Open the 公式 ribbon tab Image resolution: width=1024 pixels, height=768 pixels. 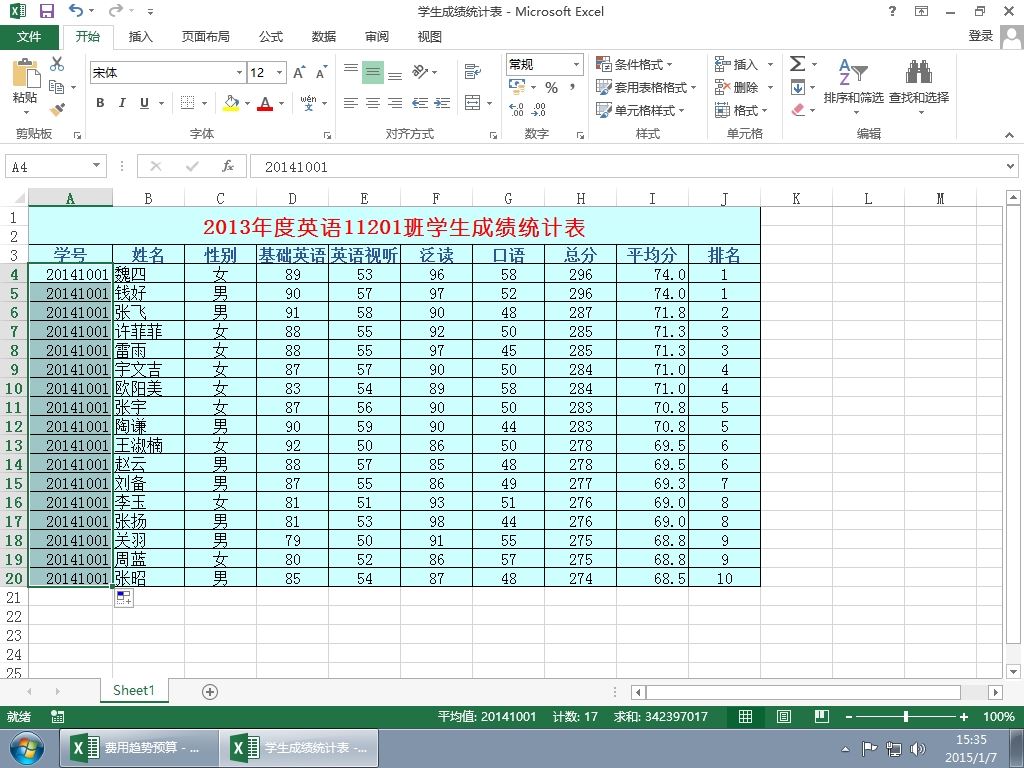[270, 37]
